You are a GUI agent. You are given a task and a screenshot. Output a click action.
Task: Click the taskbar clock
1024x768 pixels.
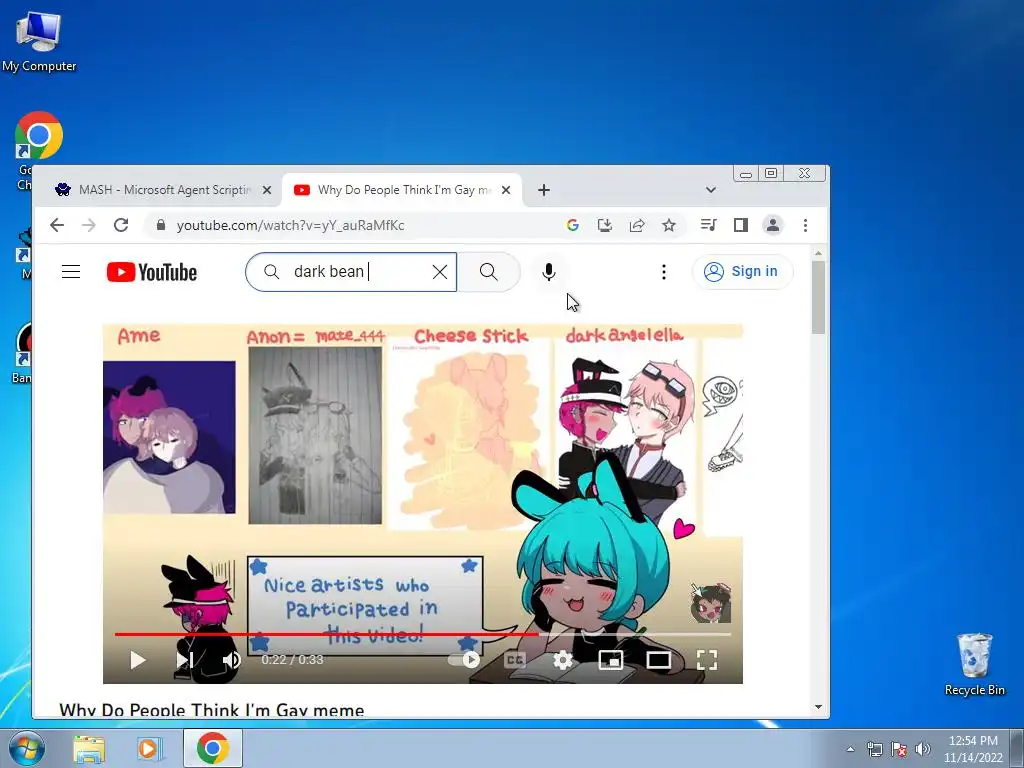pyautogui.click(x=973, y=749)
